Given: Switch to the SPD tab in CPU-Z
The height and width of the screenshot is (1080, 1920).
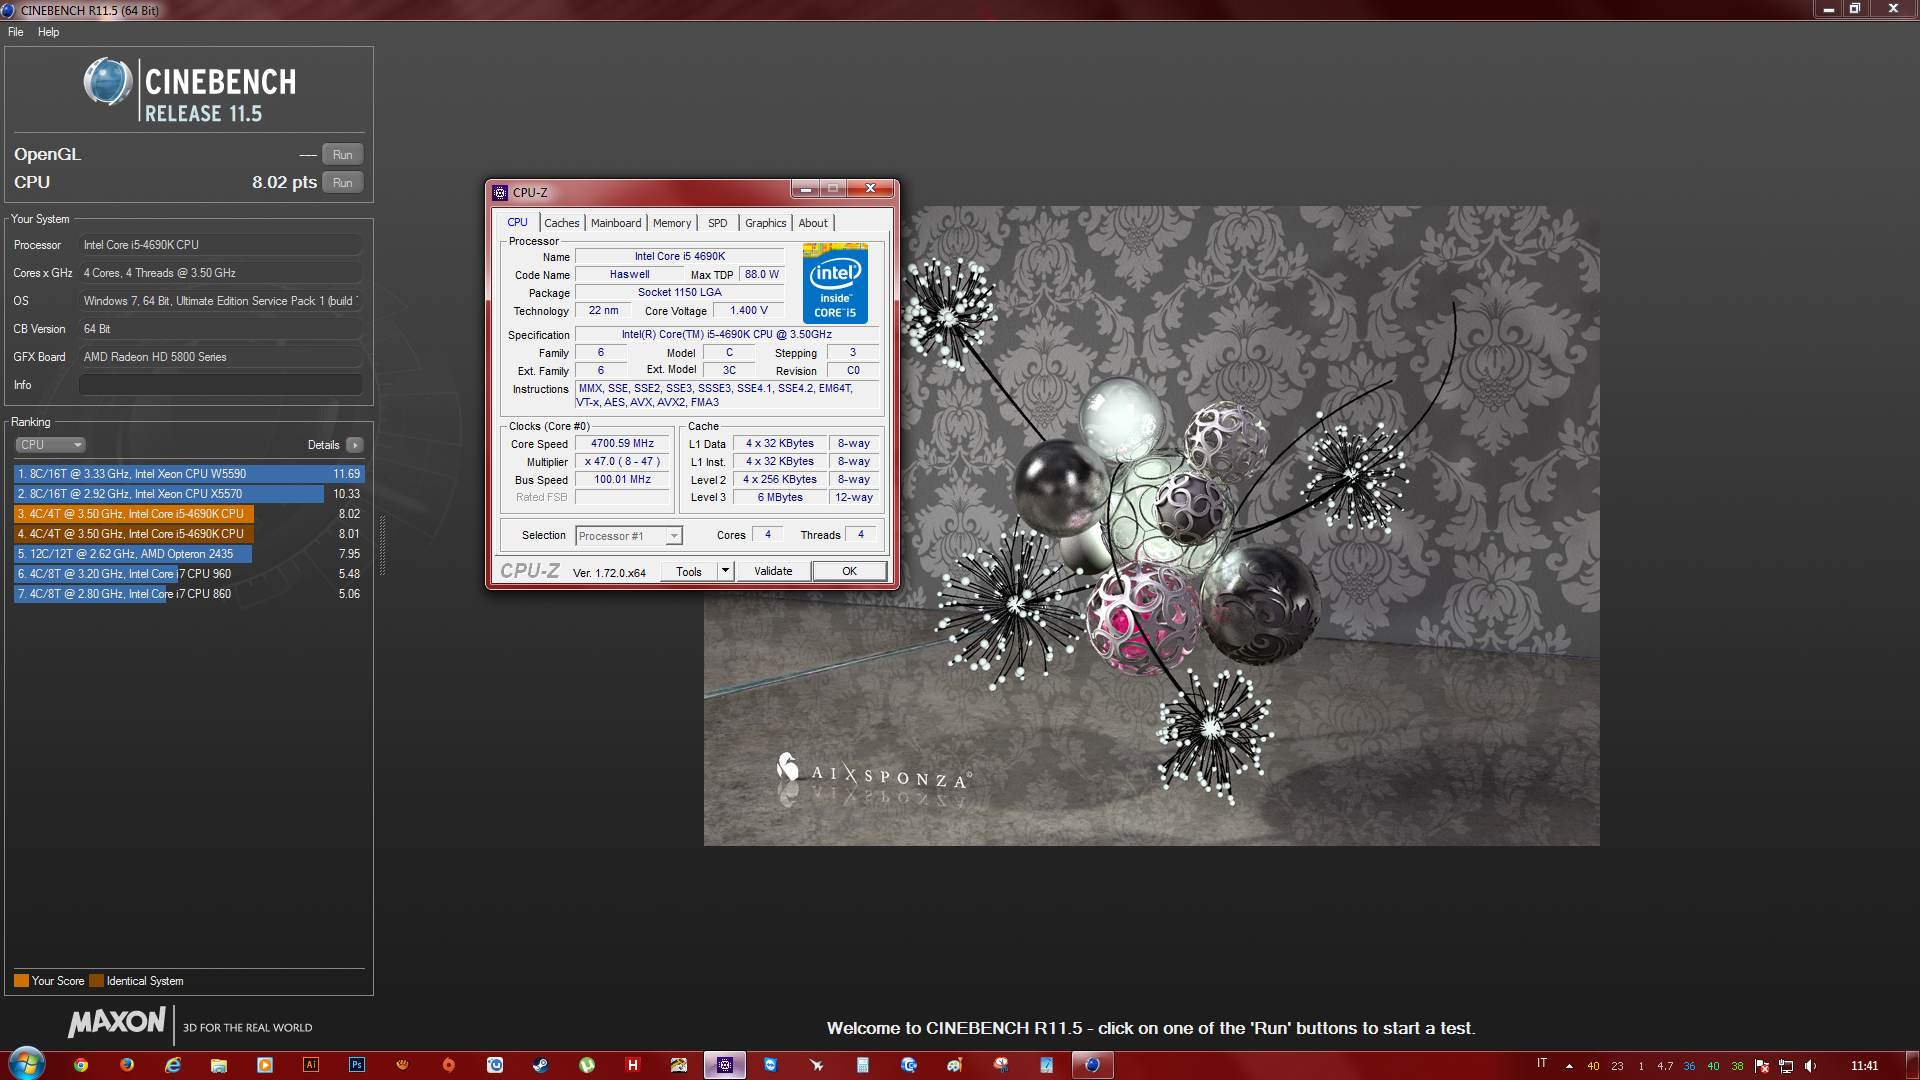Looking at the screenshot, I should coord(718,223).
